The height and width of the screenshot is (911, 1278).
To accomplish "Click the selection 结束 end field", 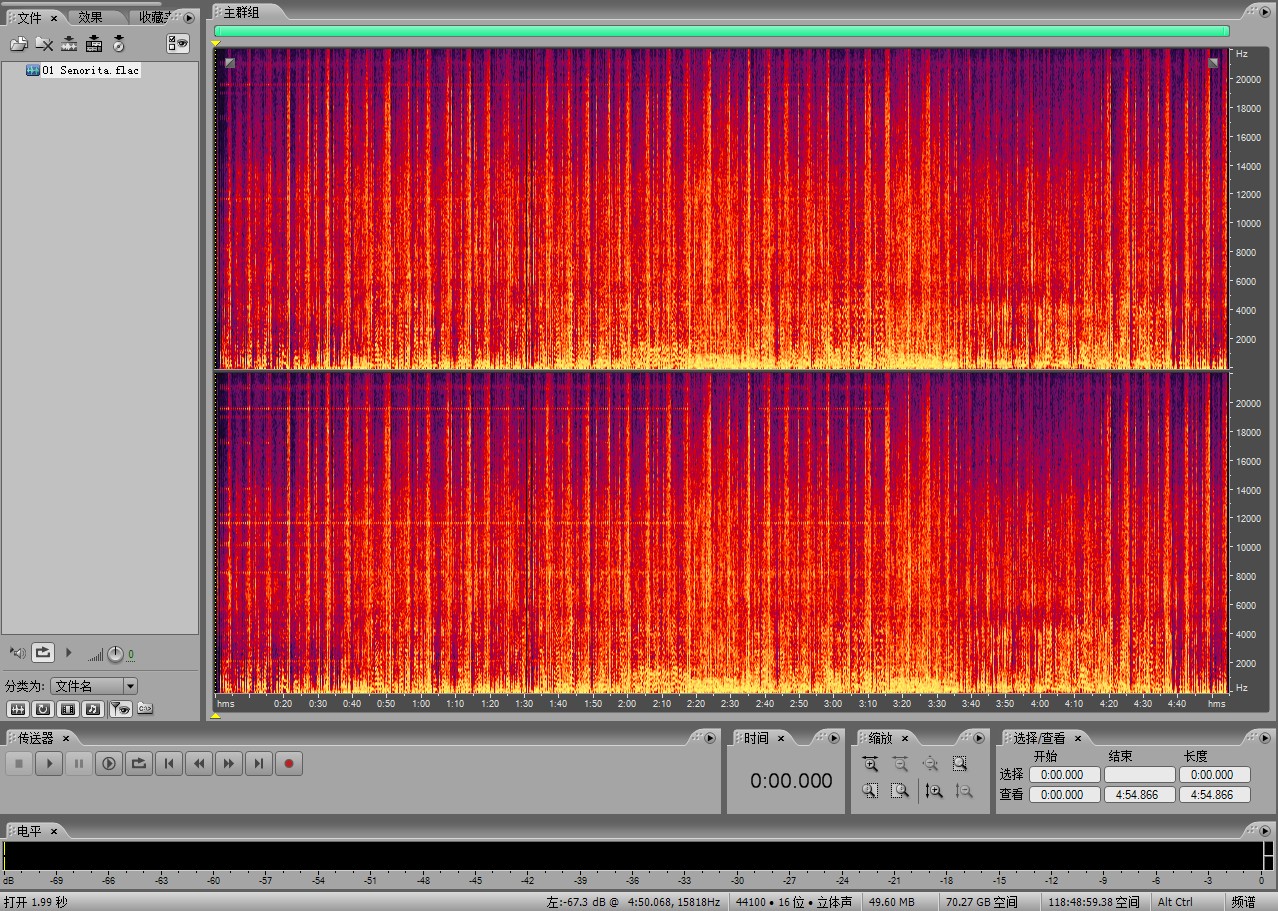I will pyautogui.click(x=1140, y=775).
